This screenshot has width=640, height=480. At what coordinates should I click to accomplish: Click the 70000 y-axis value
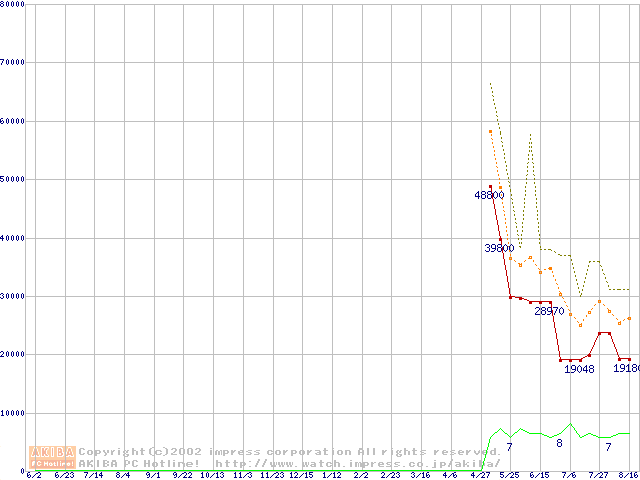tap(13, 62)
